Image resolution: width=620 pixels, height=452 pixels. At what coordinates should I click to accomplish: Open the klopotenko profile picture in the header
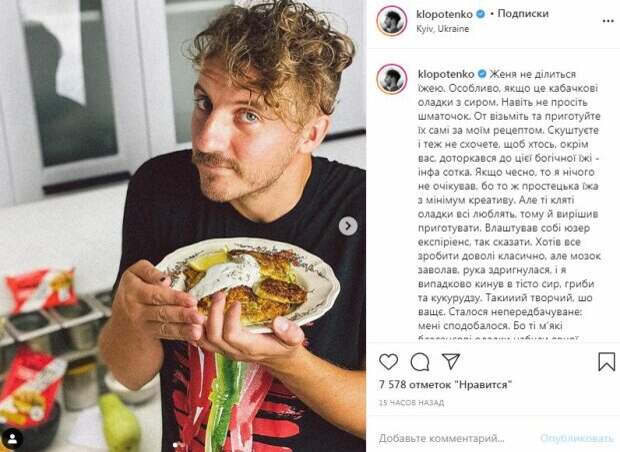(x=391, y=21)
